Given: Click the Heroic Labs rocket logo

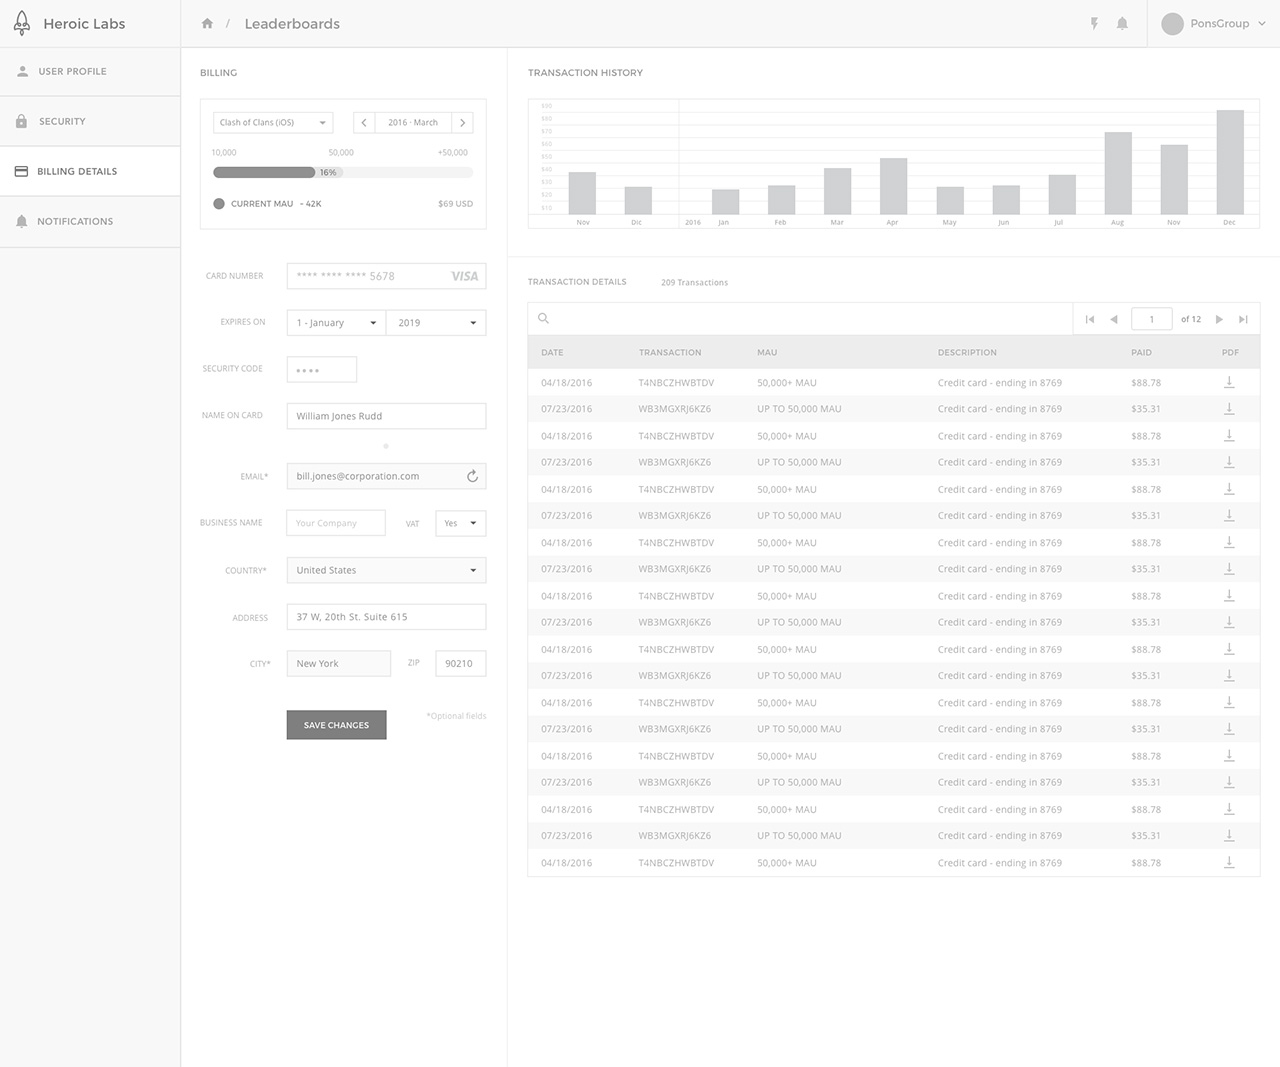Looking at the screenshot, I should [x=22, y=24].
